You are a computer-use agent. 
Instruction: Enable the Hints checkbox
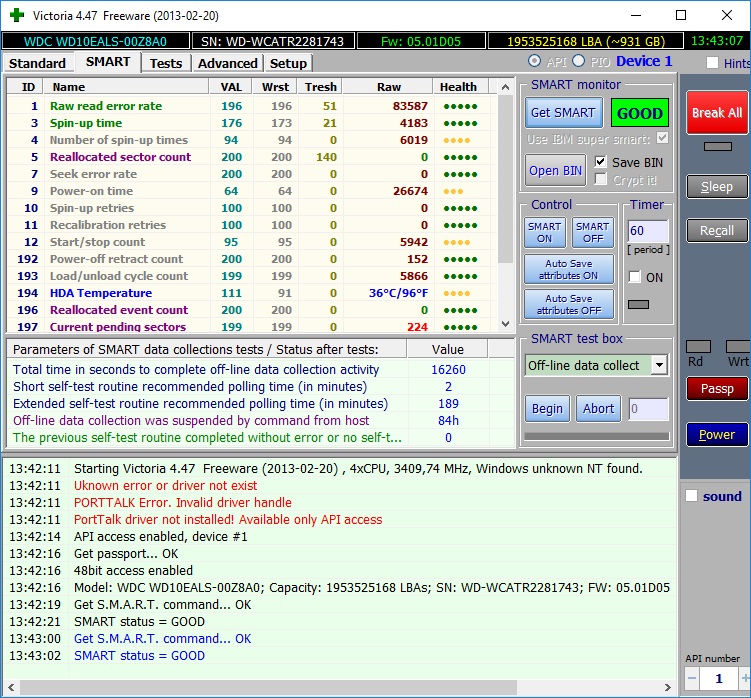tap(713, 63)
